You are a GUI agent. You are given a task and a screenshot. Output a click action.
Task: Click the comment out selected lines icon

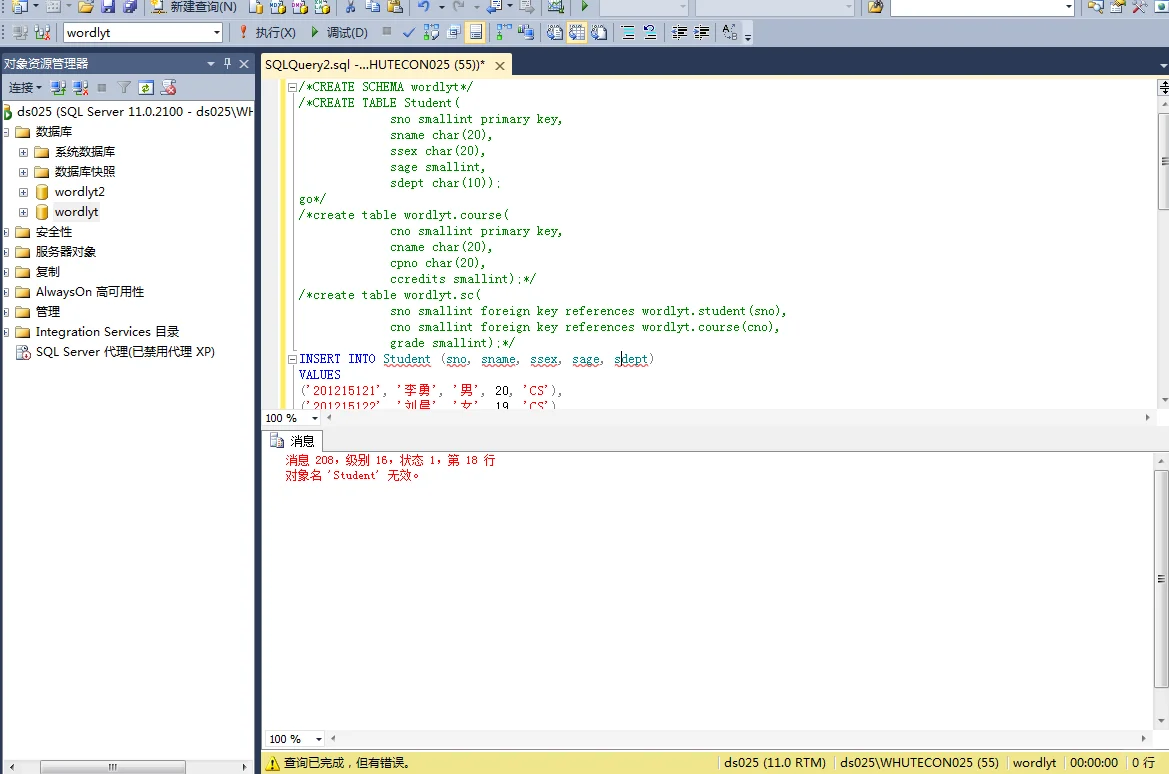627,33
